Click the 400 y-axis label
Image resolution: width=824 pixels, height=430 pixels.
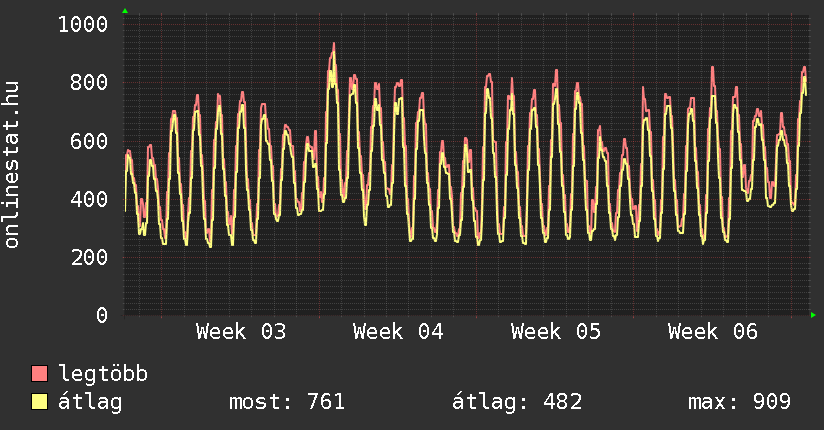(x=89, y=199)
